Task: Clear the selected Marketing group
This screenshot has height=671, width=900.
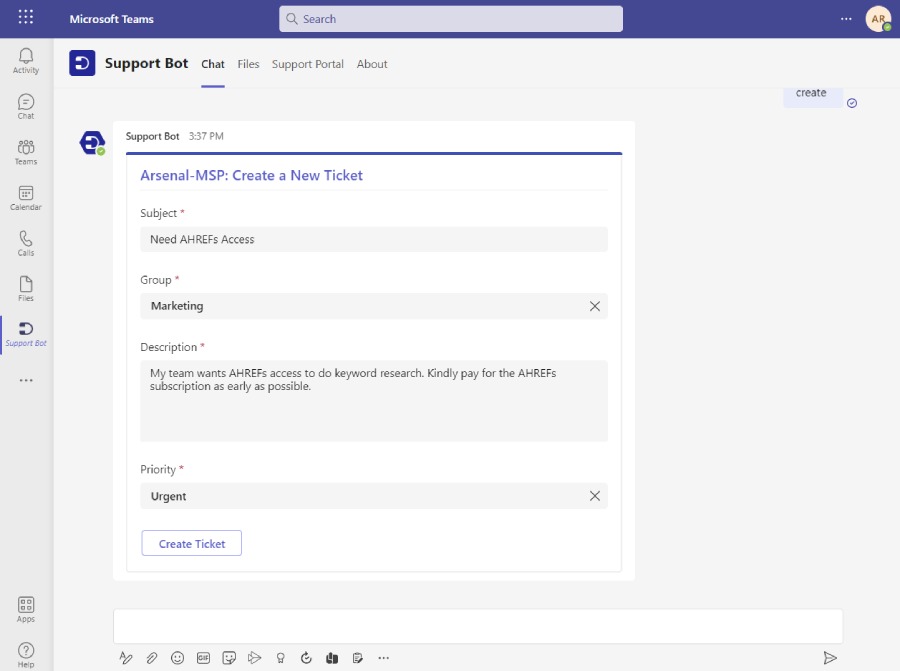Action: pos(595,305)
